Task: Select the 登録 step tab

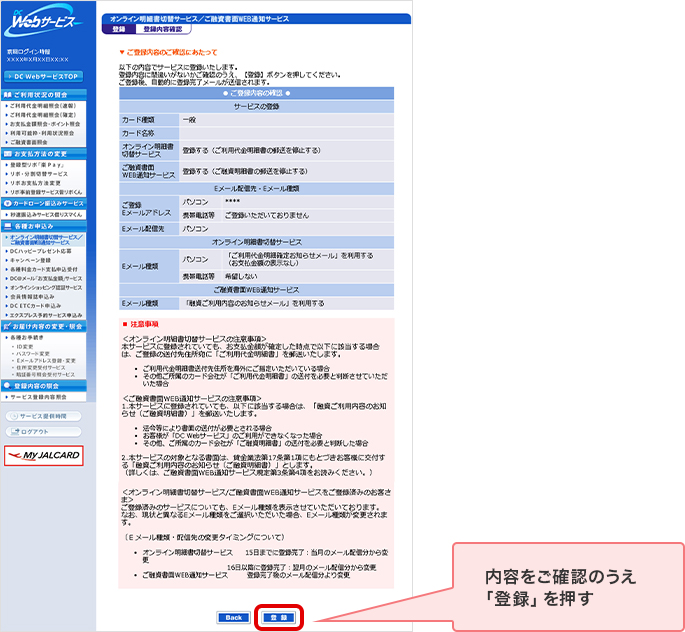Action: pyautogui.click(x=119, y=29)
